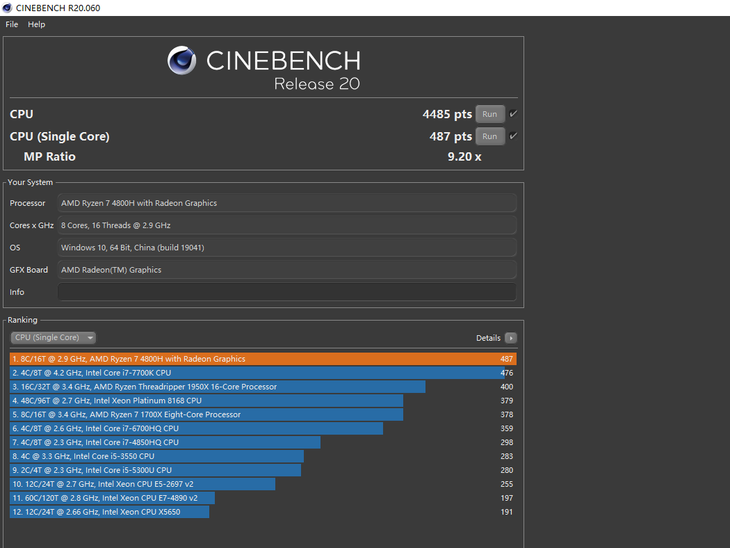Click the Info input field
This screenshot has height=548, width=730.
coord(287,292)
